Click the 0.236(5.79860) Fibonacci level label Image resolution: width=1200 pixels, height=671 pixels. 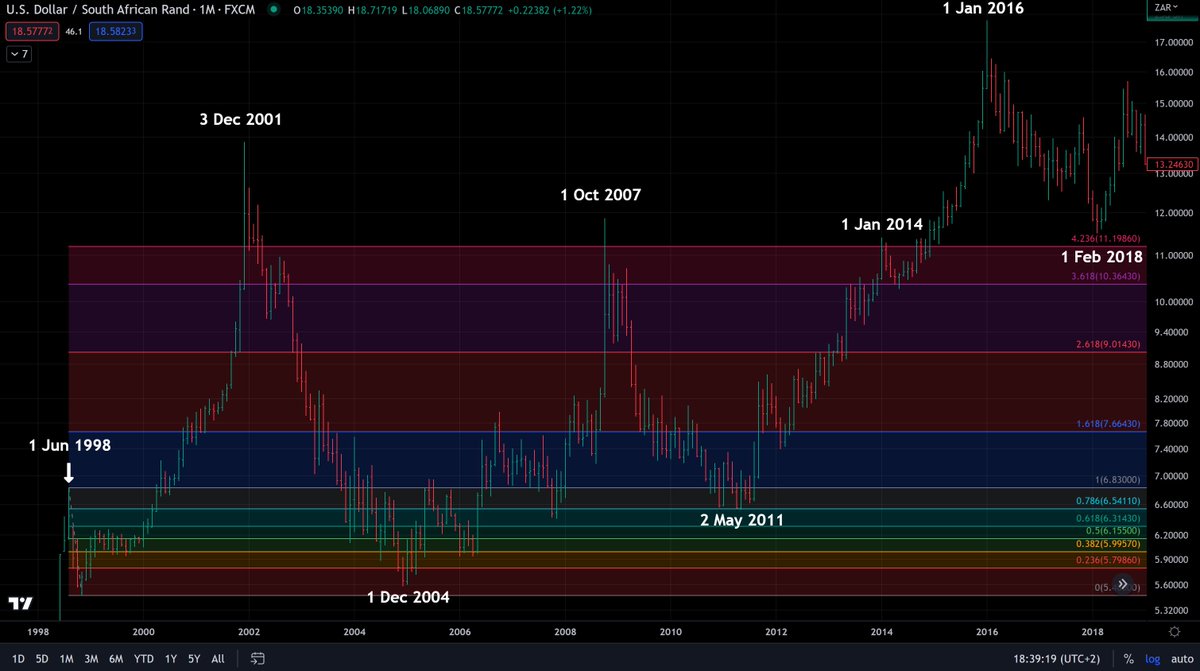(x=1106, y=561)
